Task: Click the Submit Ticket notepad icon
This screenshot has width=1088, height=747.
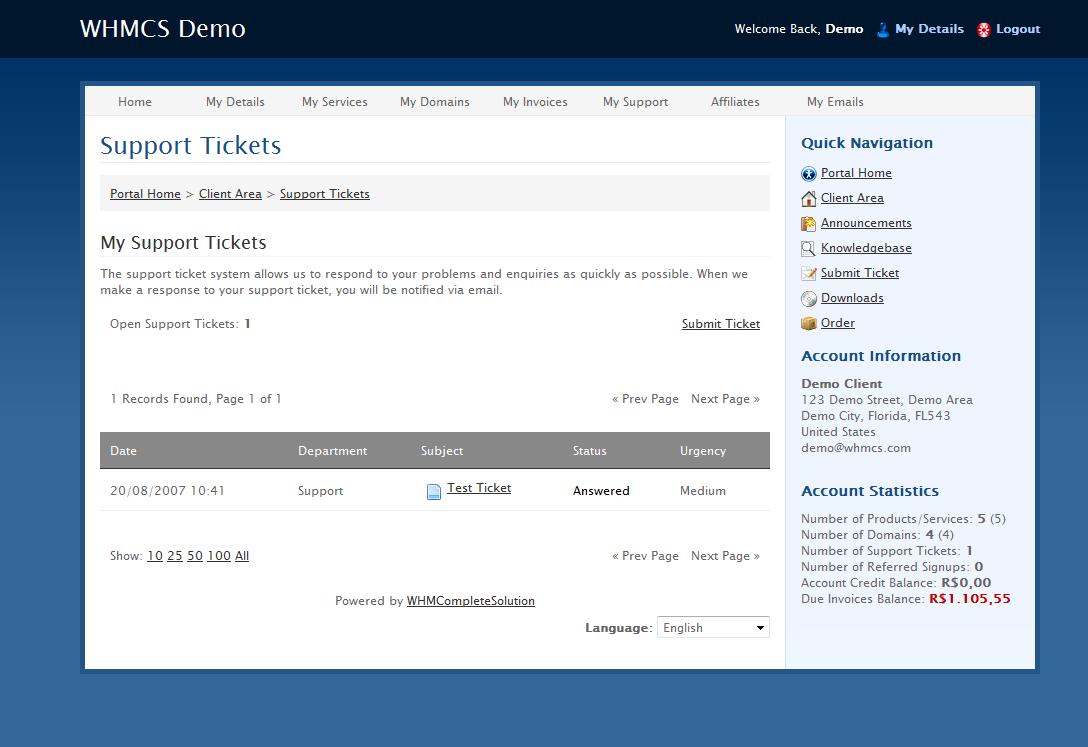Action: [x=809, y=274]
